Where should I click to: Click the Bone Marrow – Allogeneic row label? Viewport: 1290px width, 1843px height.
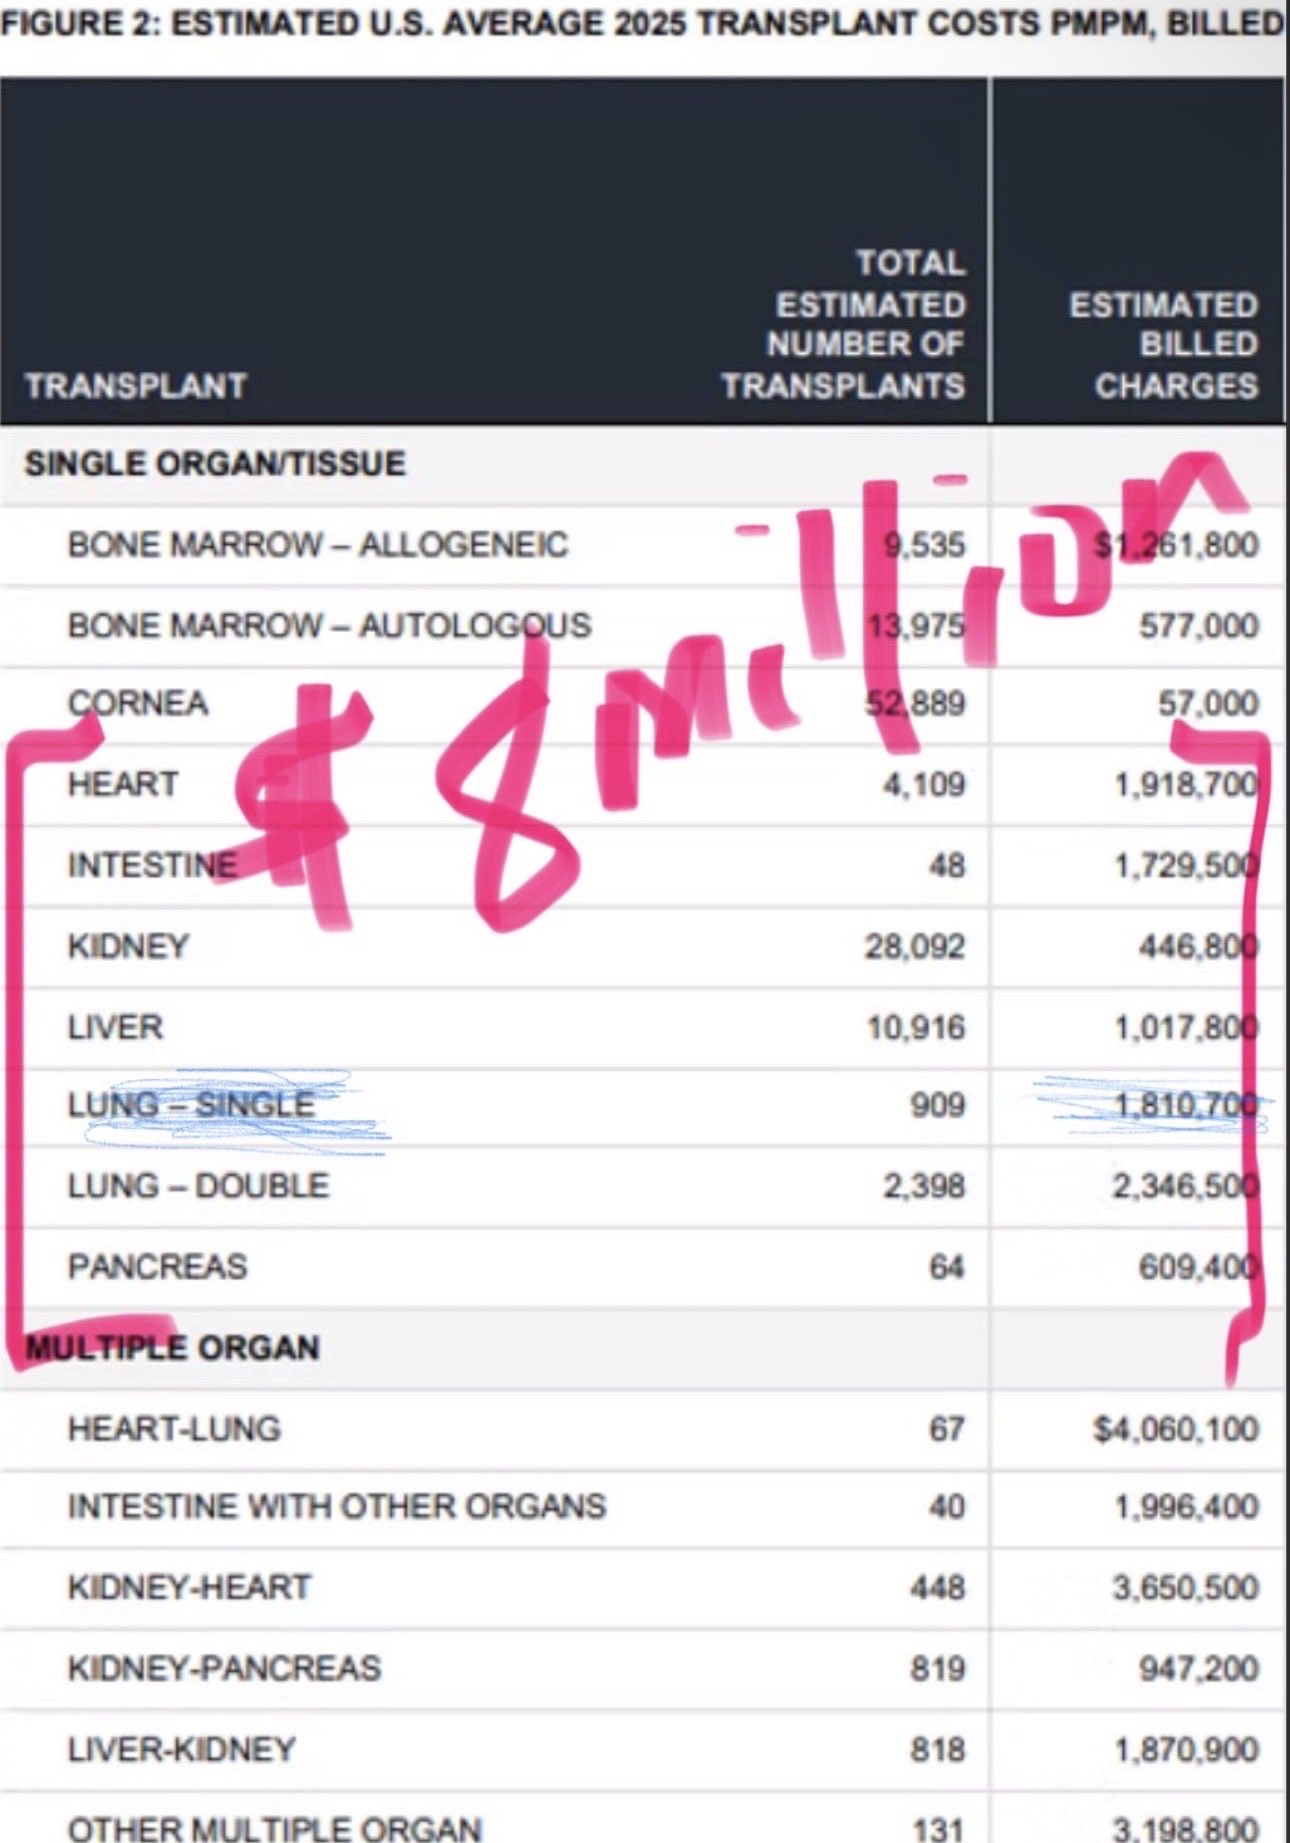coord(317,545)
